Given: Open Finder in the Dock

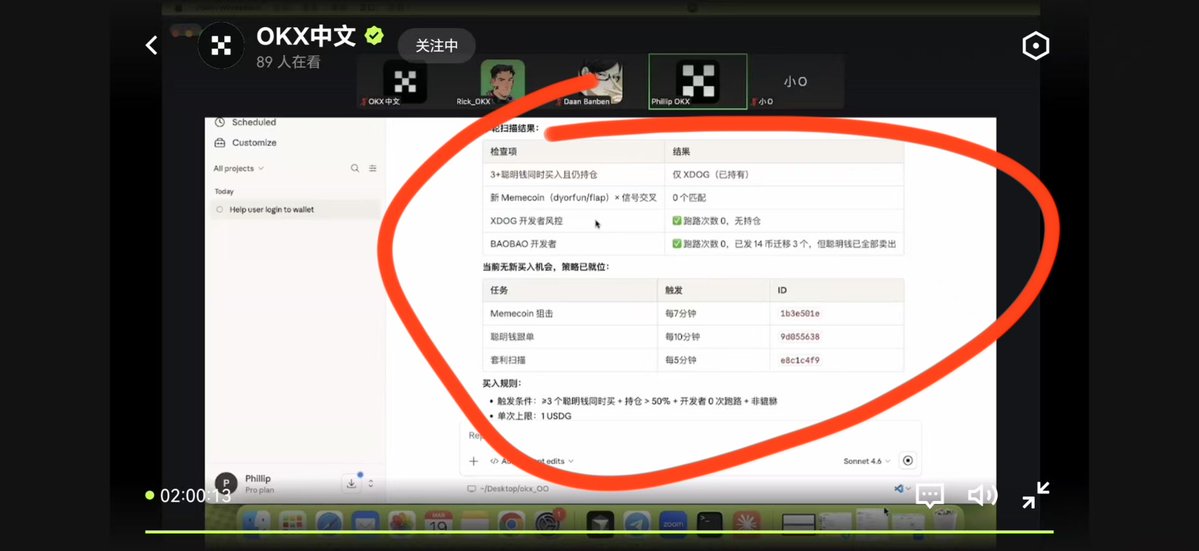Looking at the screenshot, I should (255, 523).
